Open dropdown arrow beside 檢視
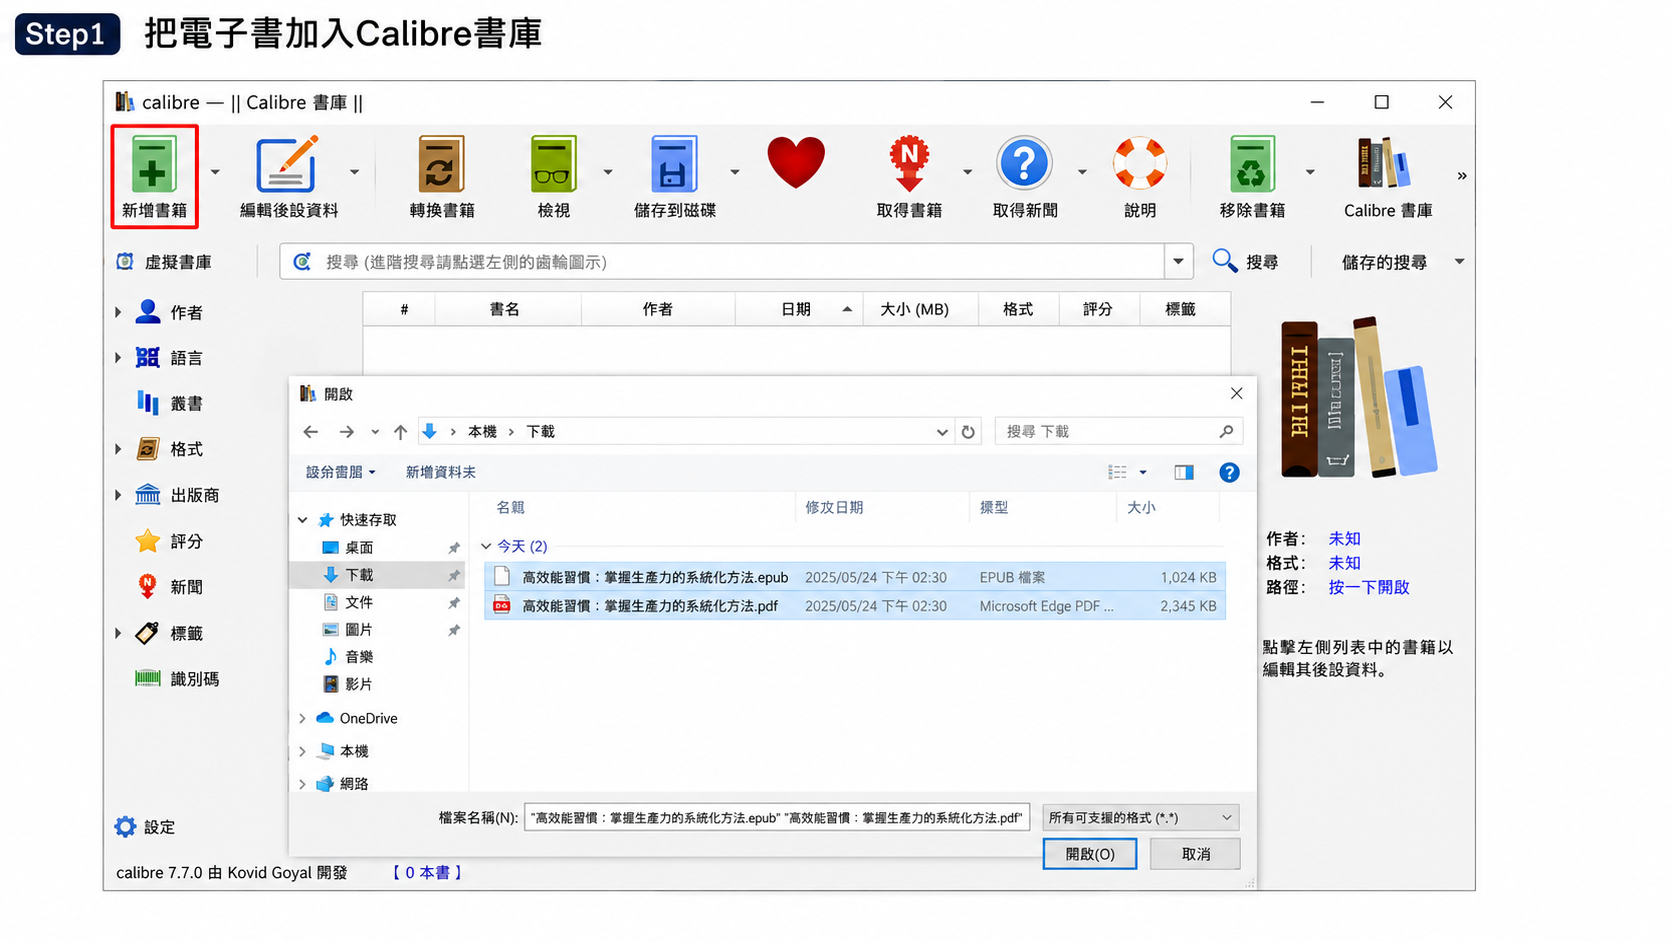Image resolution: width=1672 pixels, height=941 pixels. tap(608, 172)
